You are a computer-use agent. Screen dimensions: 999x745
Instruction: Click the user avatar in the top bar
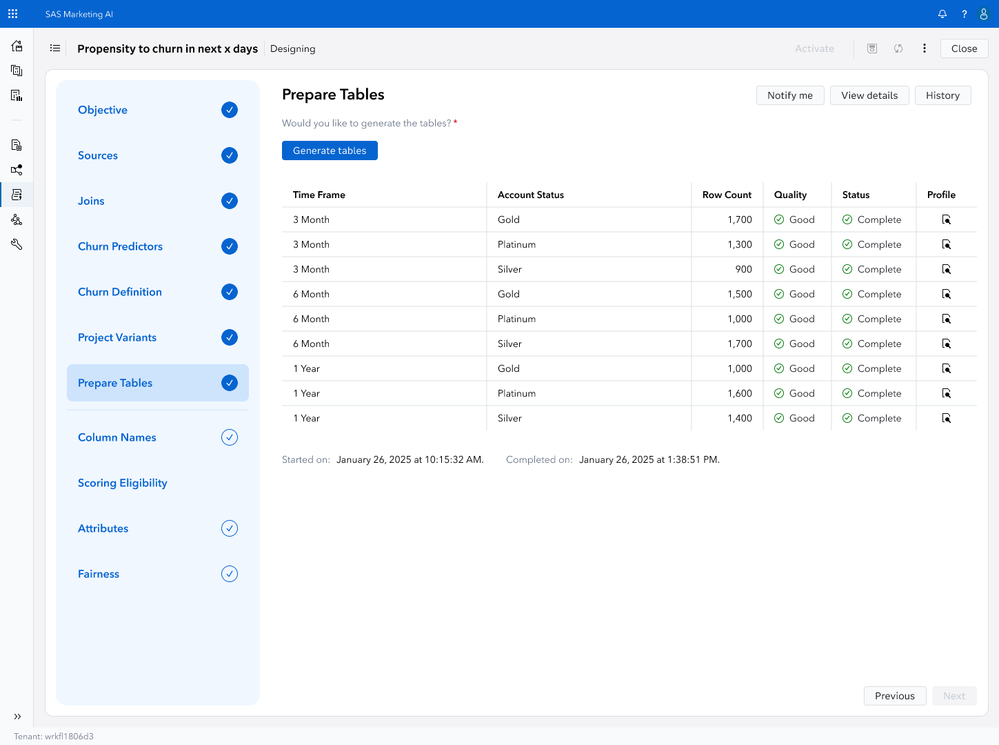click(984, 14)
